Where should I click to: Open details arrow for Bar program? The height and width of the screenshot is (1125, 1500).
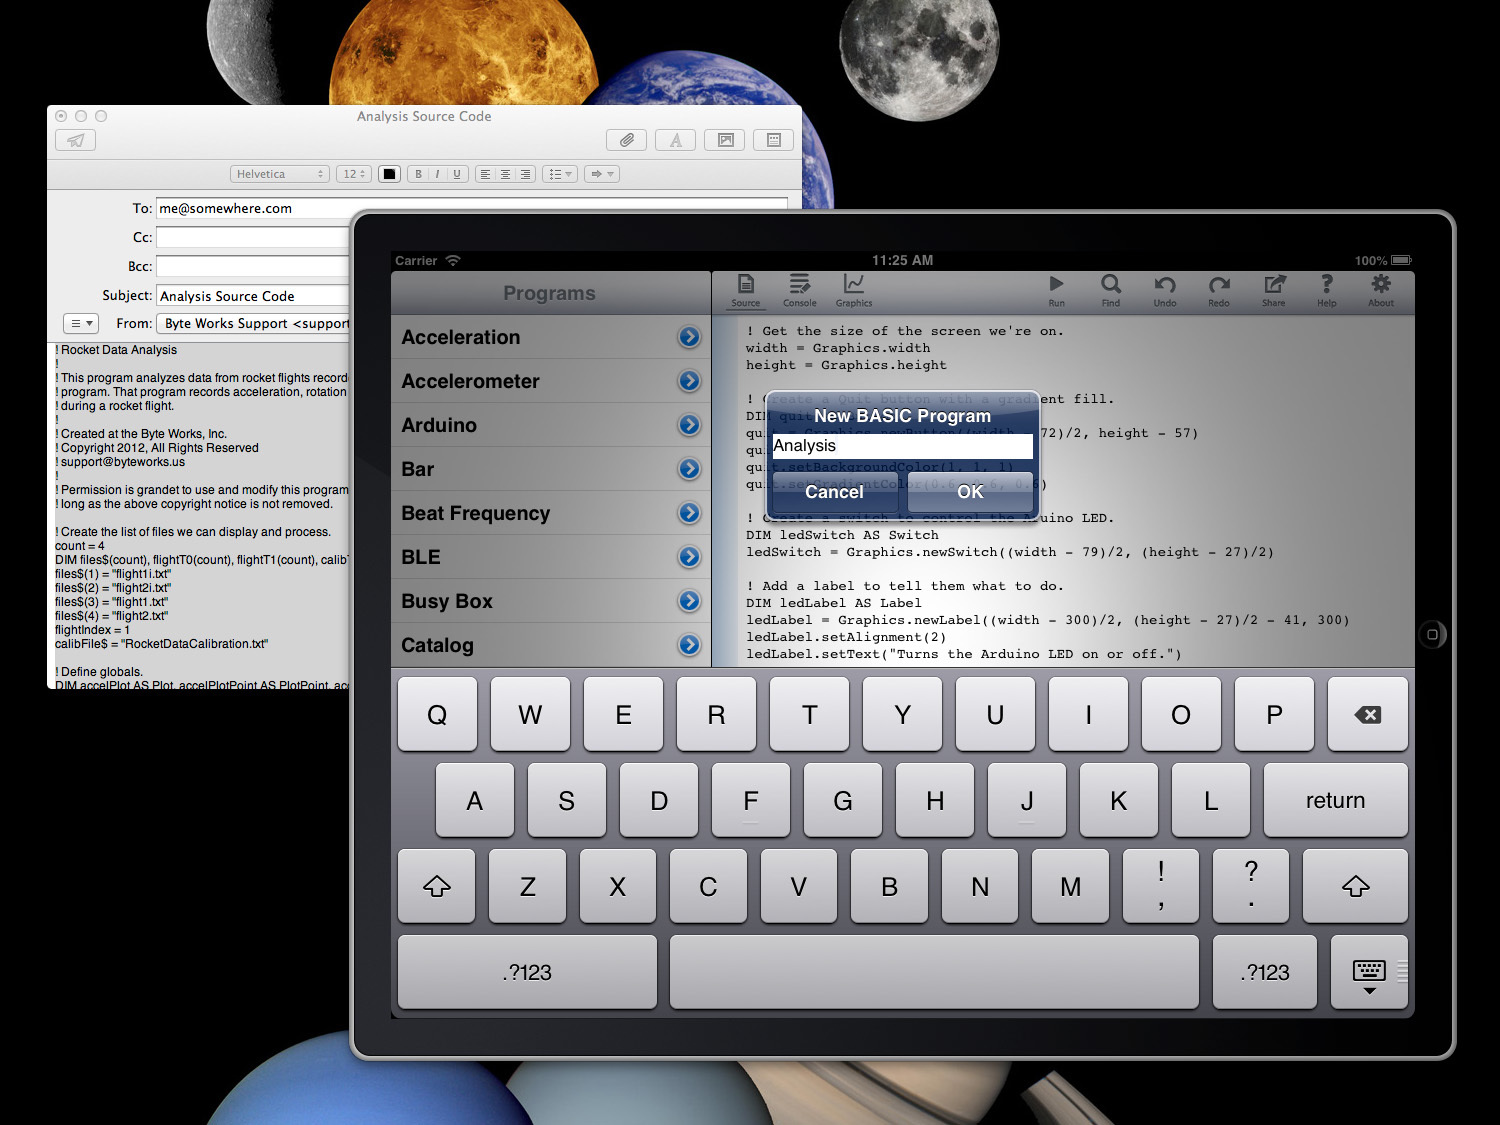[x=689, y=469]
